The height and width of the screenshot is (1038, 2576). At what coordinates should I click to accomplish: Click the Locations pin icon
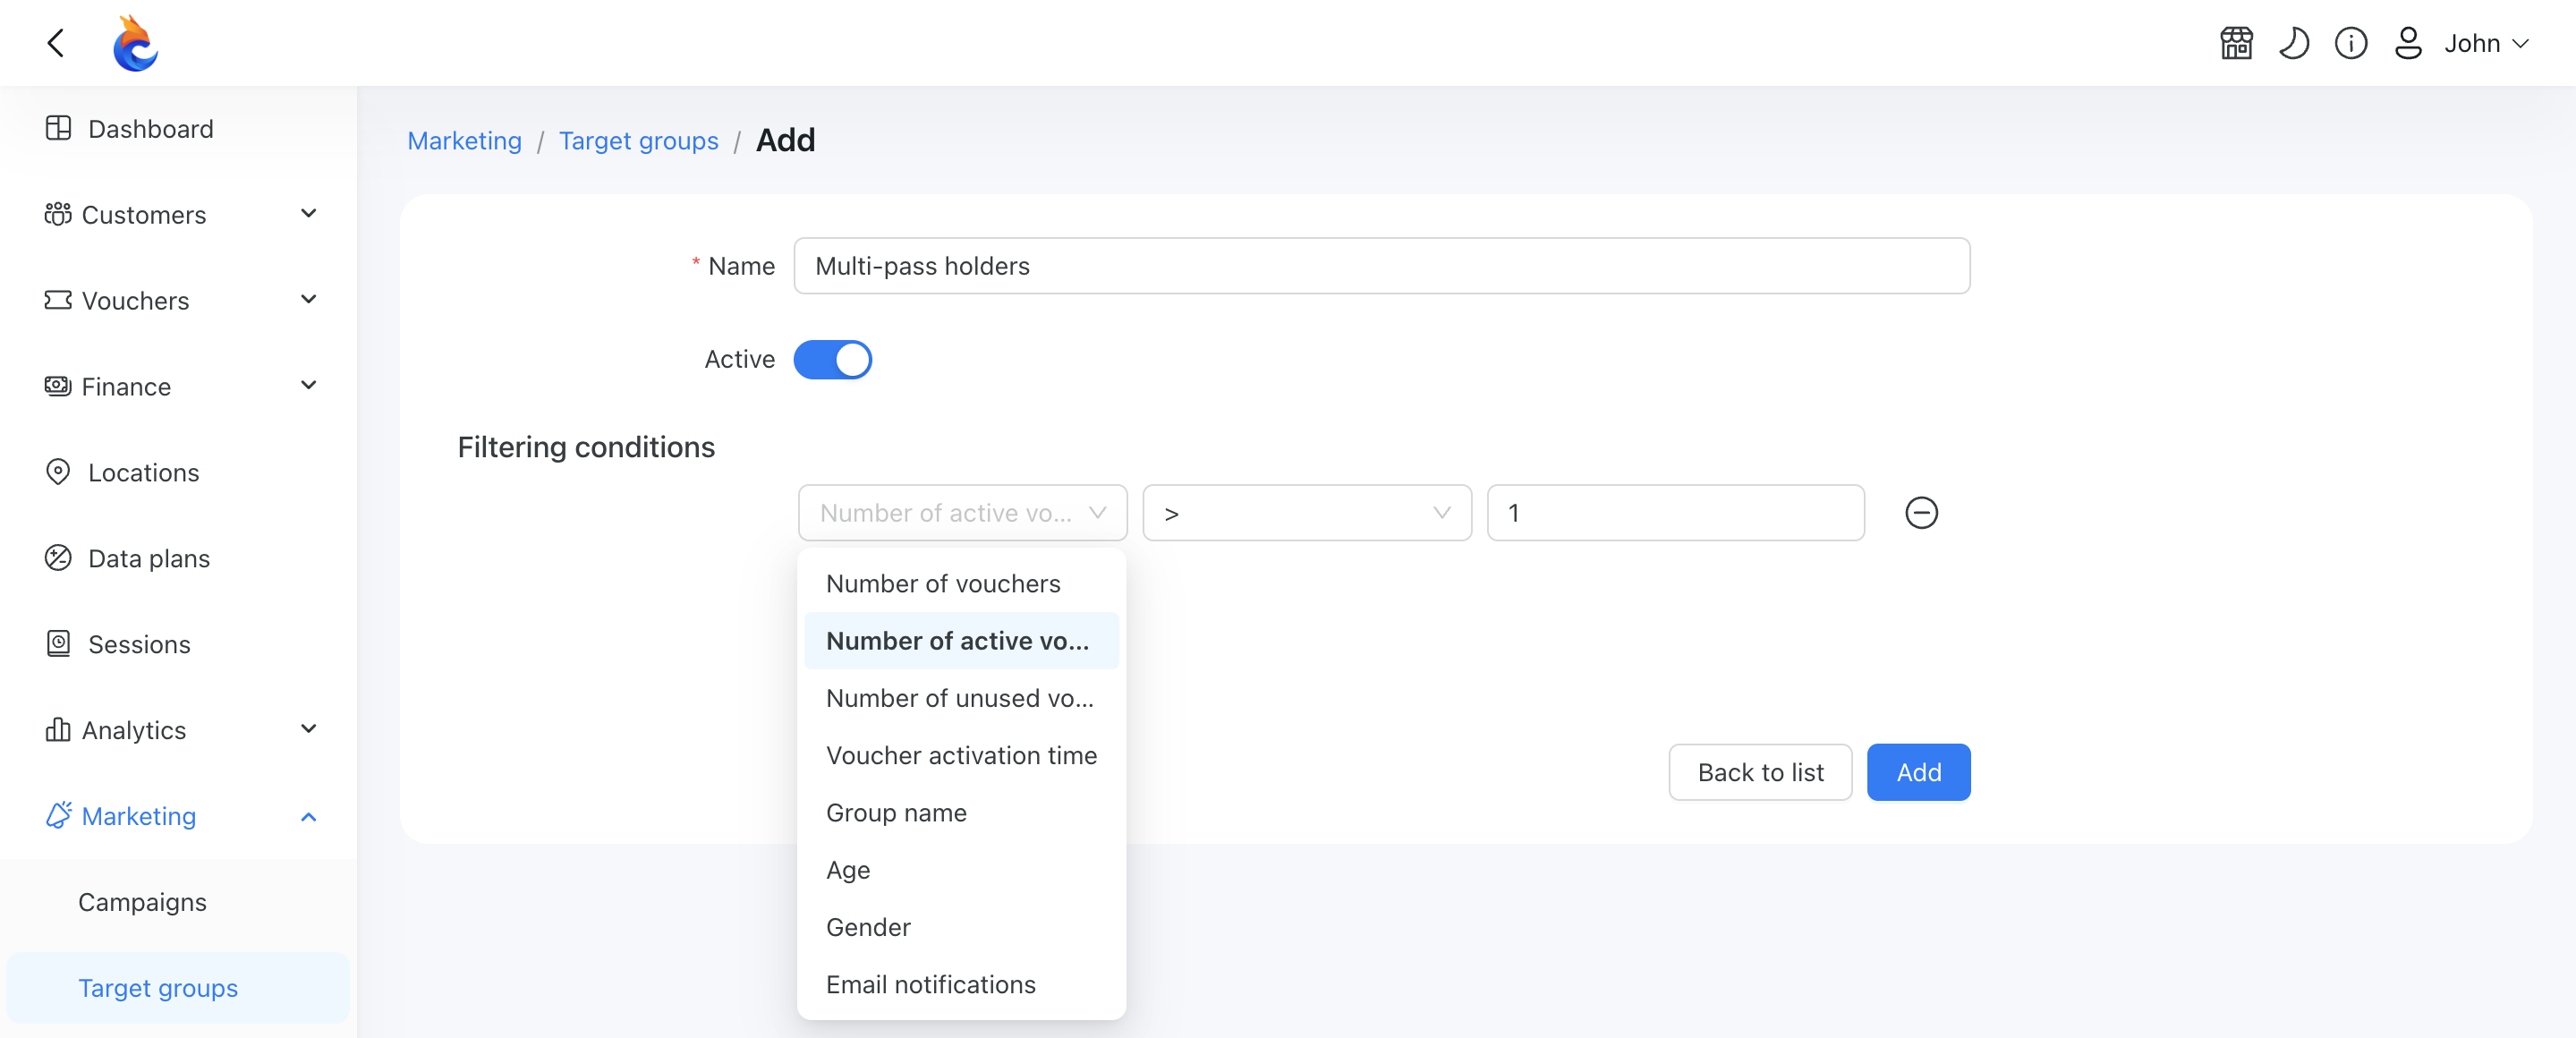click(x=58, y=472)
